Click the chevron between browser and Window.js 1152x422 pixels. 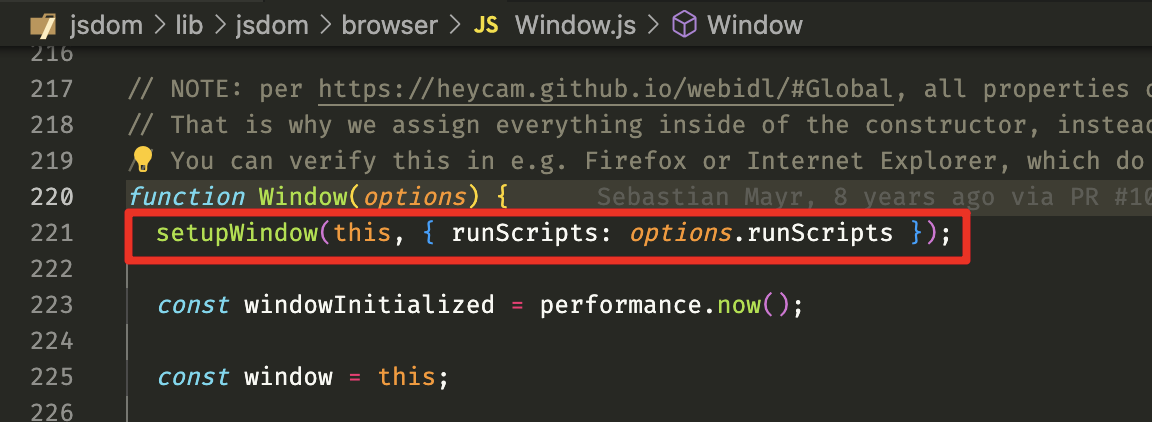point(456,26)
